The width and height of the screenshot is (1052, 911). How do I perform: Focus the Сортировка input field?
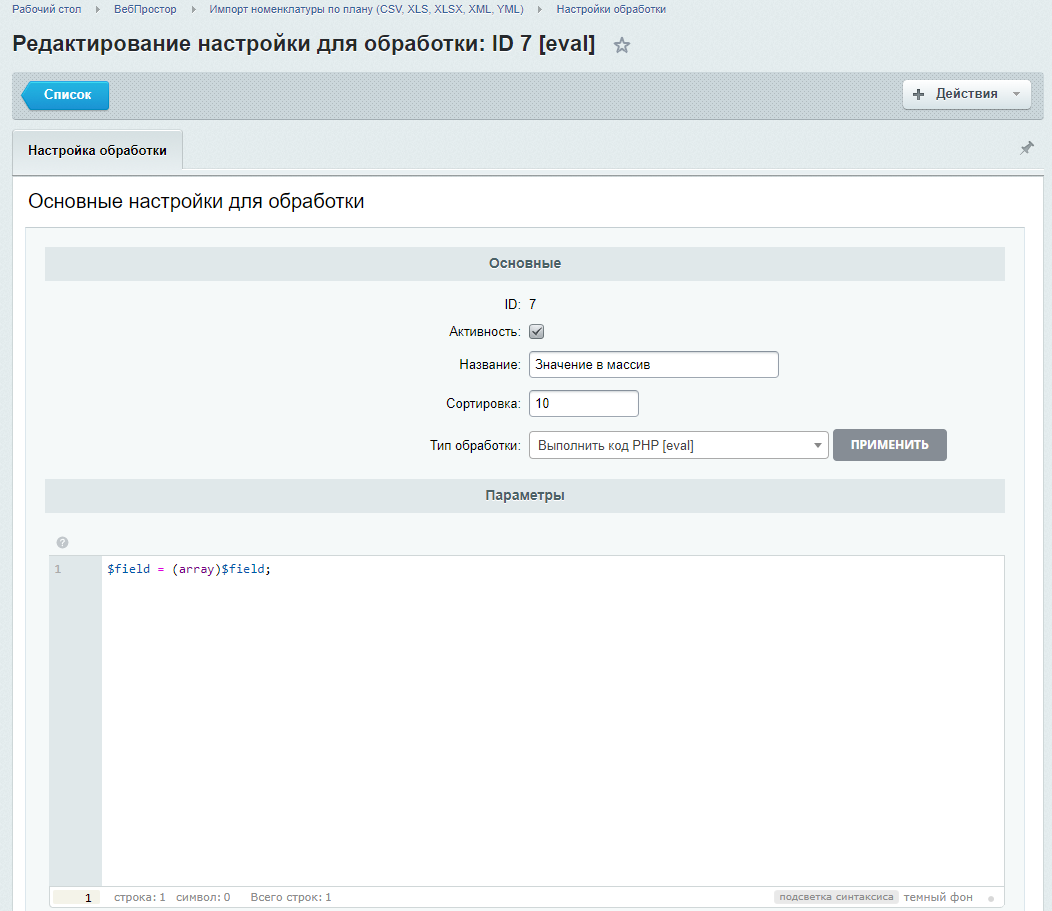pyautogui.click(x=584, y=404)
